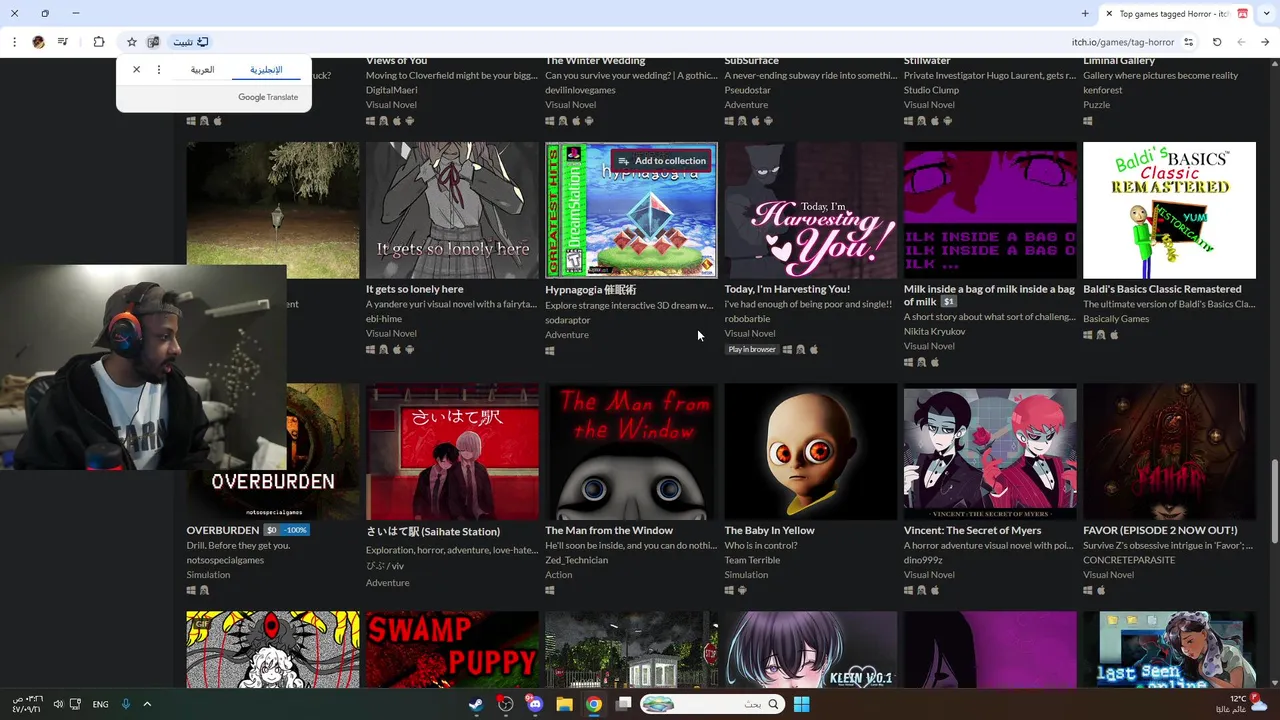
Task: Open author link 'Nikita Kryukov'
Action: point(935,332)
